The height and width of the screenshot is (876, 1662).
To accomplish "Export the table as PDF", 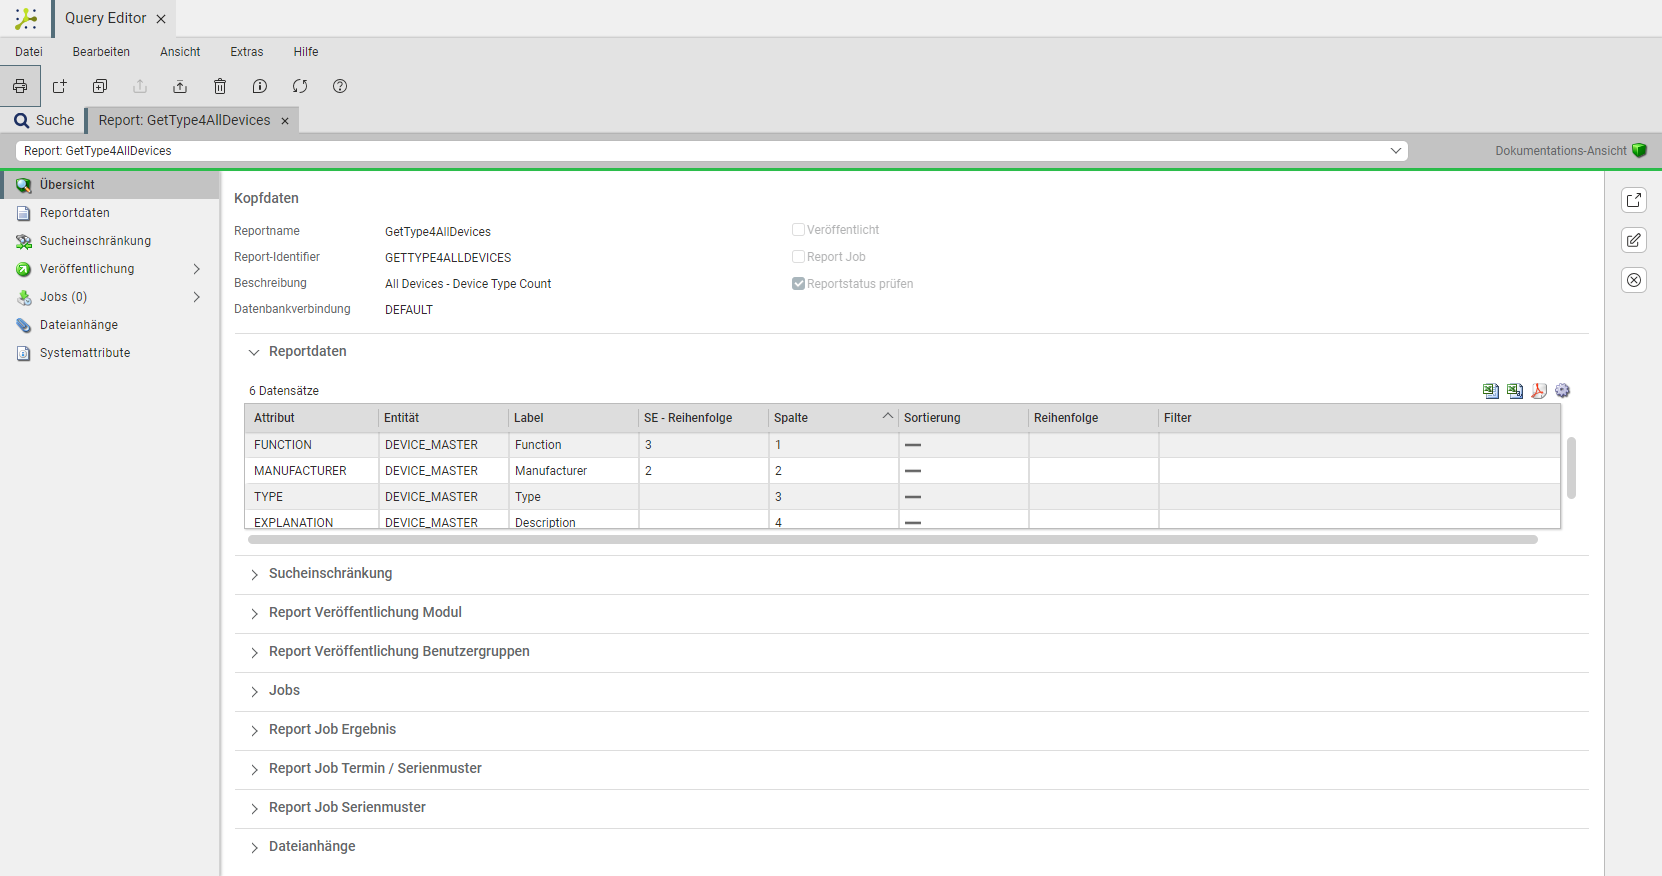I will tap(1539, 391).
